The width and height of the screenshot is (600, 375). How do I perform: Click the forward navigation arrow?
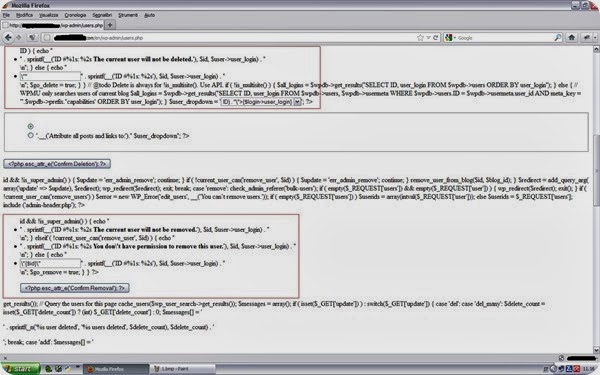pyautogui.click(x=18, y=38)
